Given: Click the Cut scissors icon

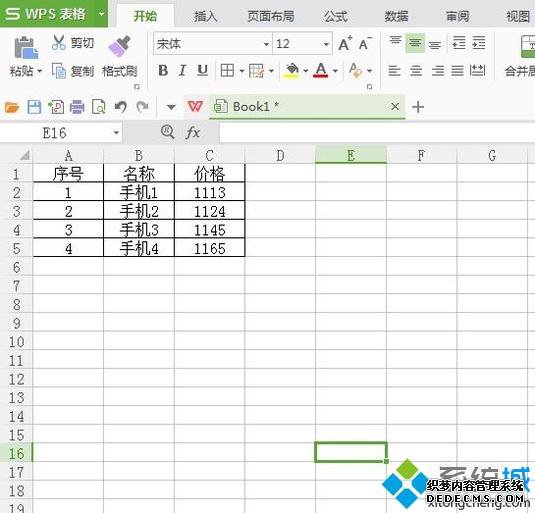Looking at the screenshot, I should (x=59, y=43).
